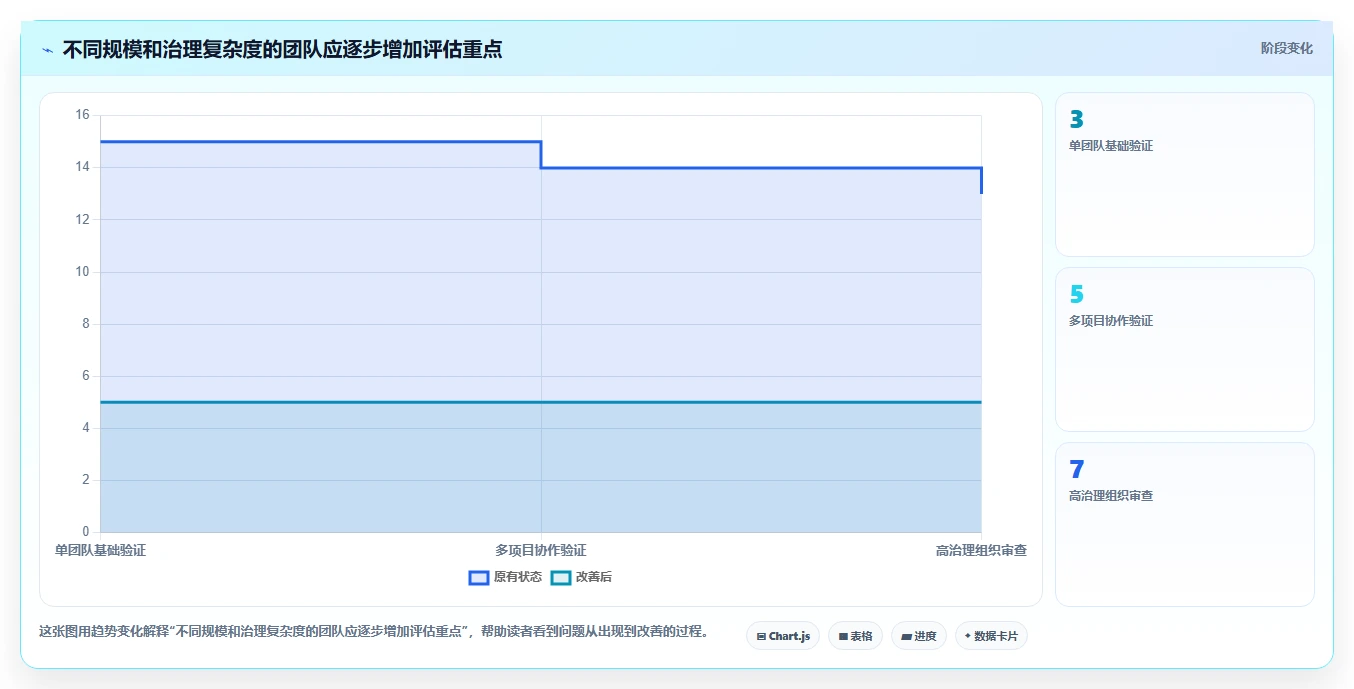Screen dimensions: 1354x689
Task: Click the chart title 不同规模和治理复杂度的团队应逐步增加评估重点
Action: point(282,49)
